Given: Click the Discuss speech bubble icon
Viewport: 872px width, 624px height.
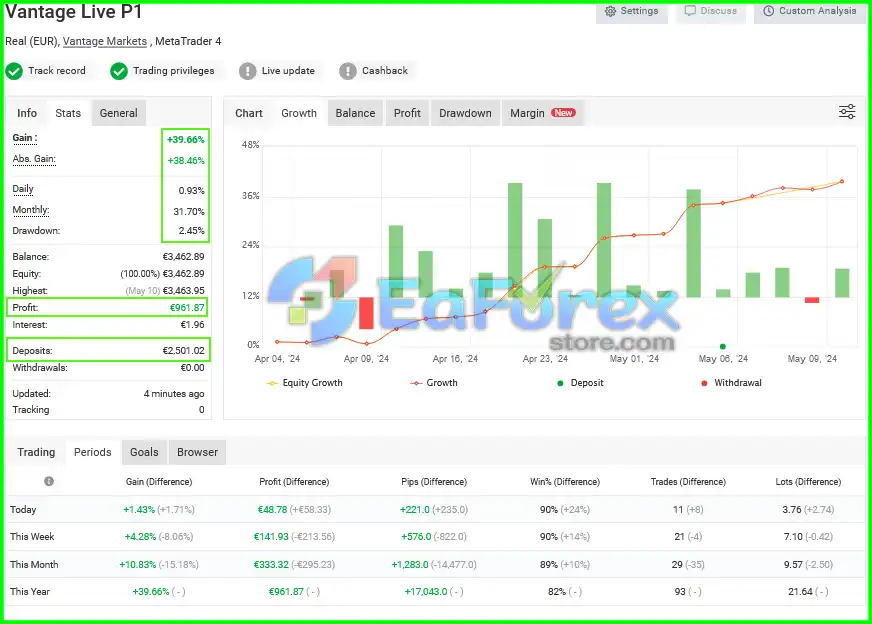Looking at the screenshot, I should click(x=690, y=11).
